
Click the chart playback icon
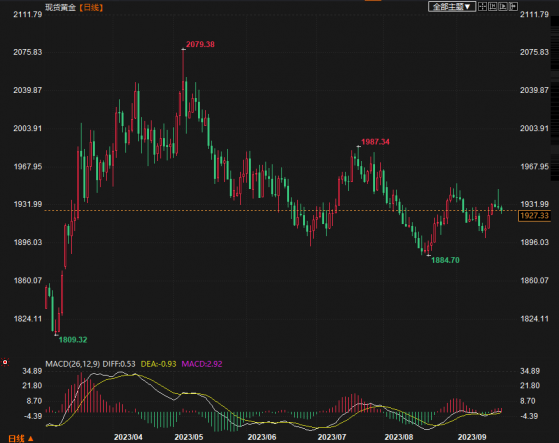(x=503, y=6)
